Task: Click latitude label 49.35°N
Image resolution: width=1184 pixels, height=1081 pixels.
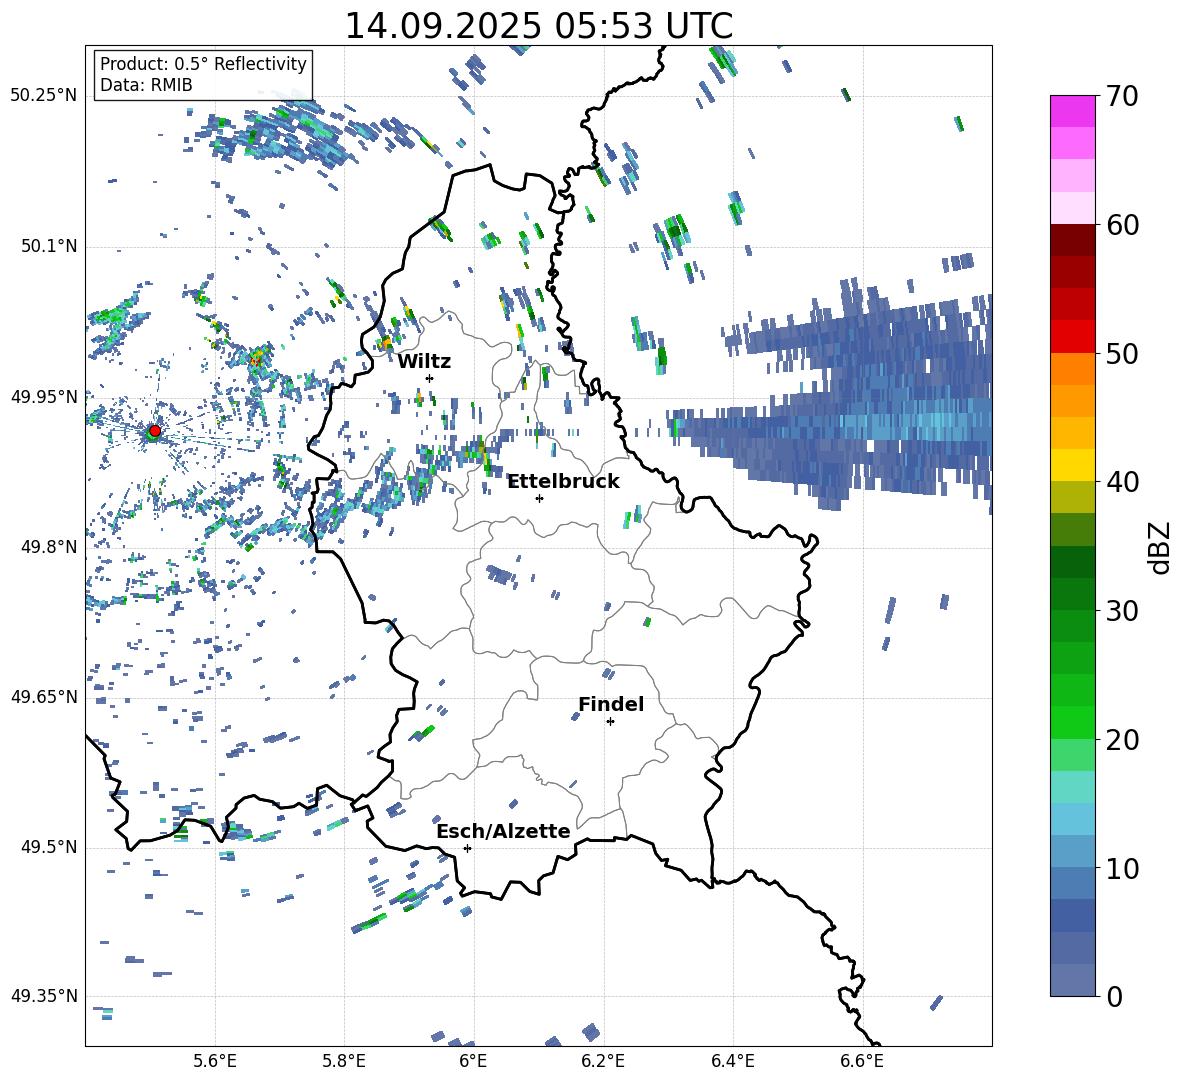Action: pyautogui.click(x=44, y=996)
